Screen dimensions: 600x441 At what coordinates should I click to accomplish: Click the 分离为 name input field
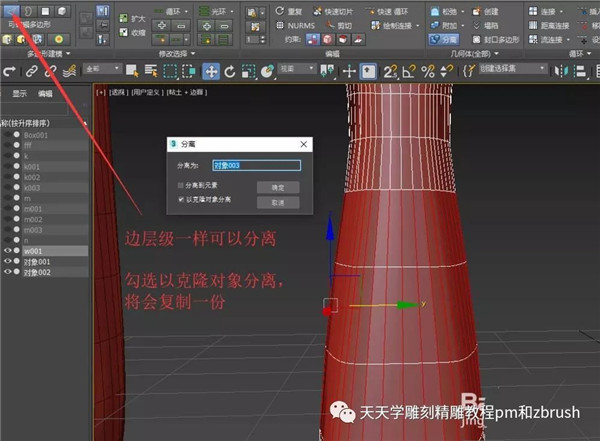coord(256,165)
